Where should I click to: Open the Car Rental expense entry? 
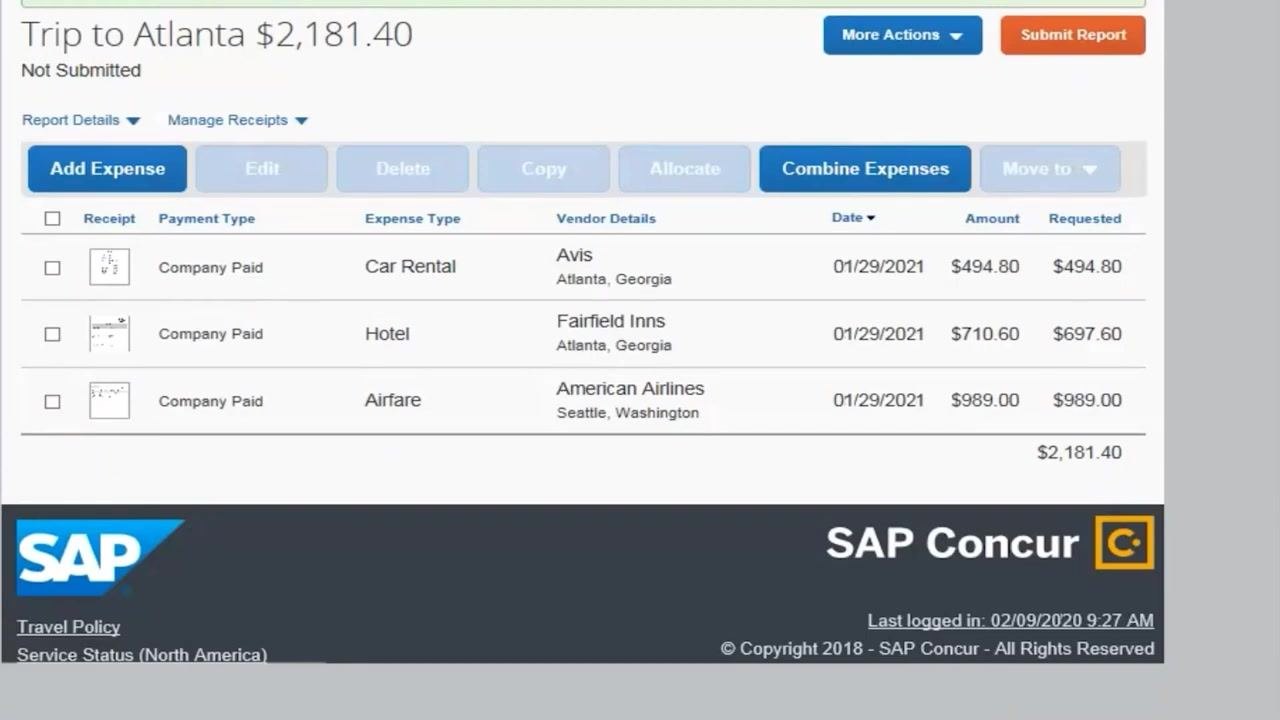(x=410, y=267)
